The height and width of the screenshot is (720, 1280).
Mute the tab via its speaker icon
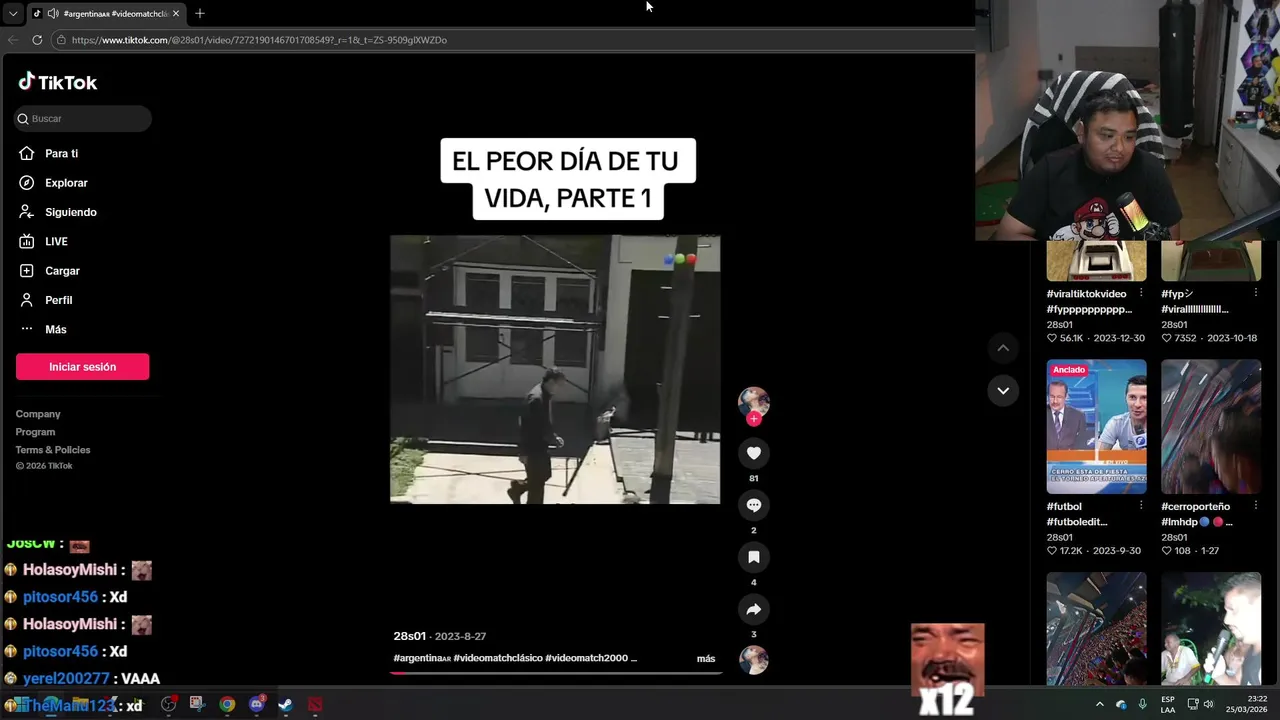(x=53, y=13)
